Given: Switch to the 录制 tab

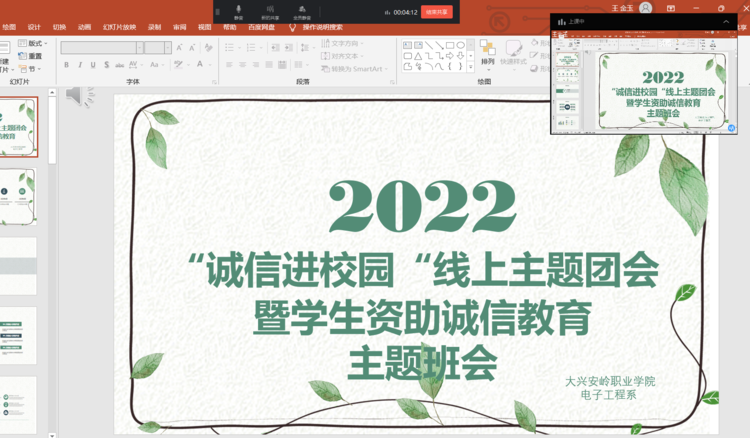Looking at the screenshot, I should [x=154, y=27].
